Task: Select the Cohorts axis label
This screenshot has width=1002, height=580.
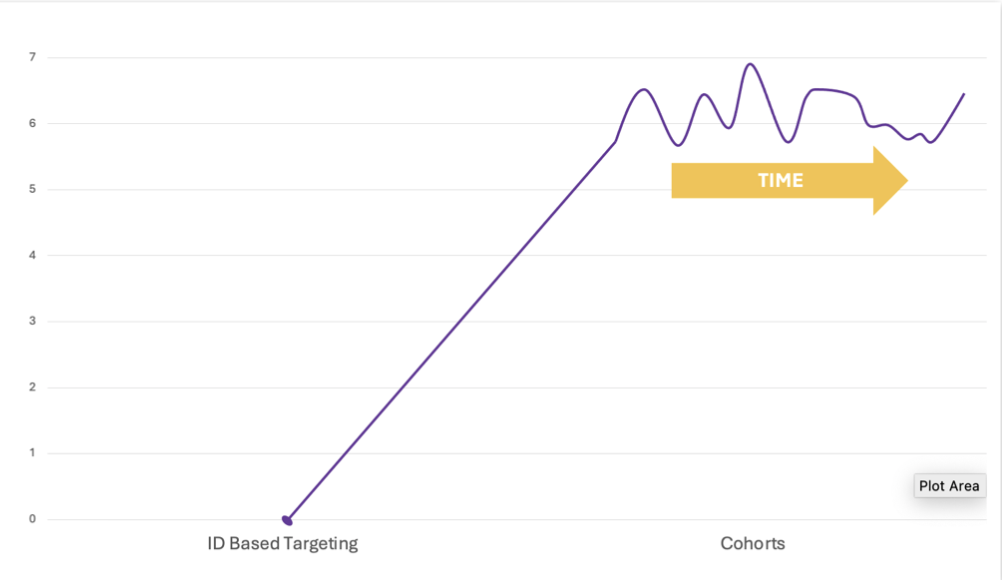Action: coord(752,544)
